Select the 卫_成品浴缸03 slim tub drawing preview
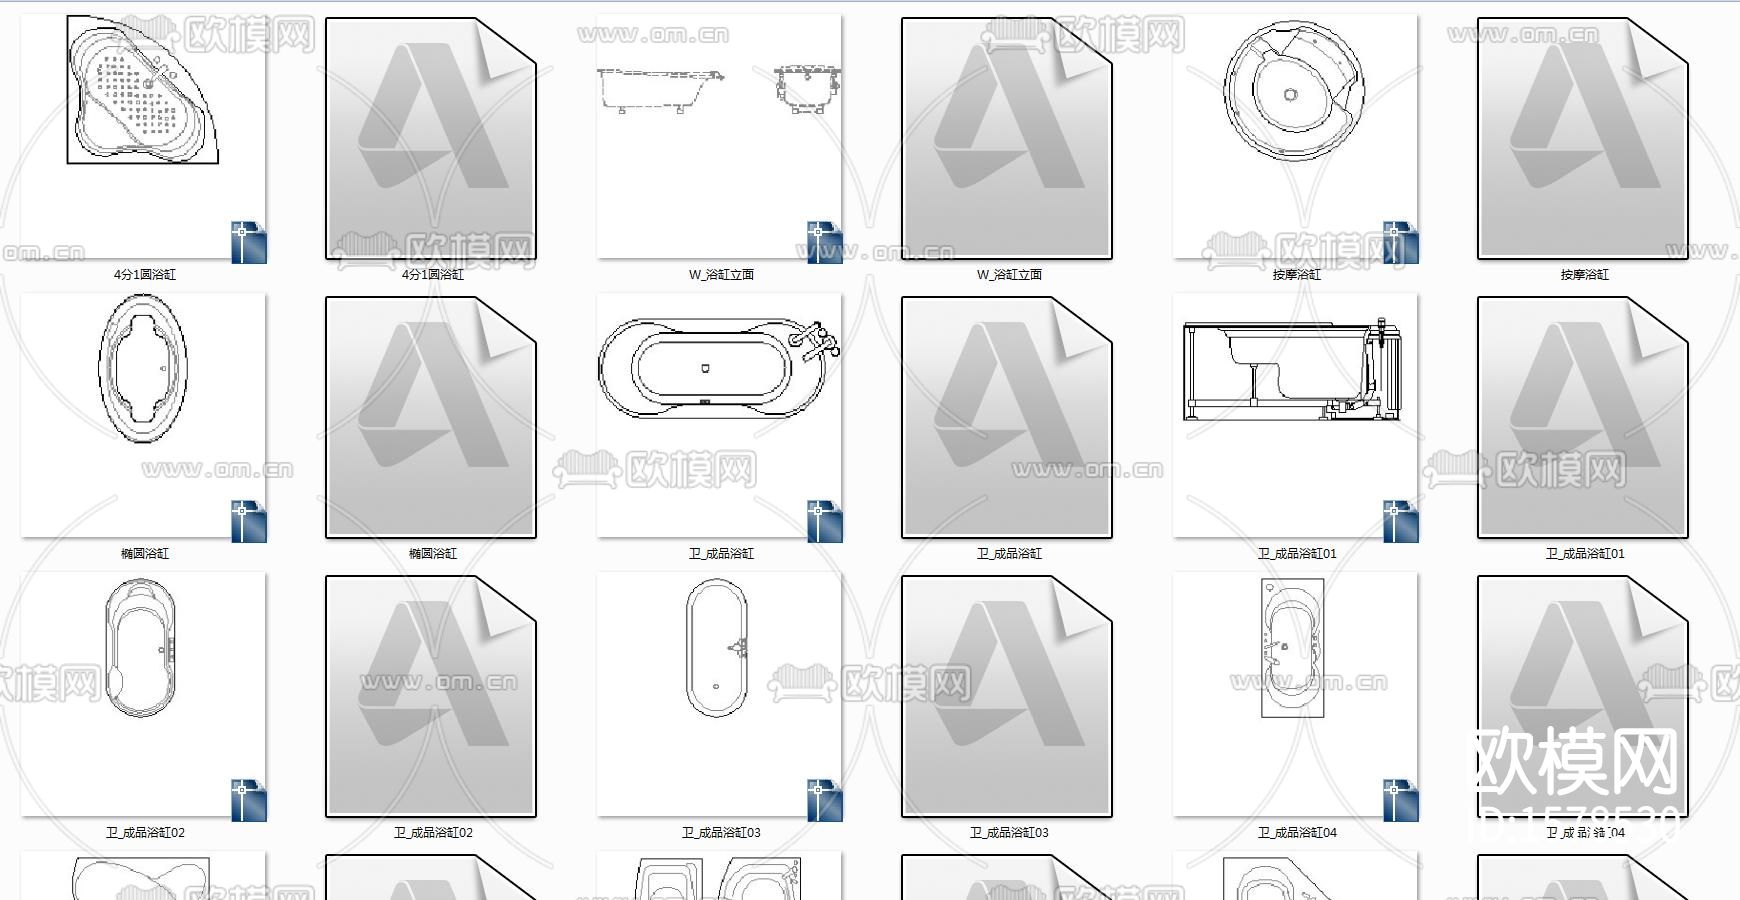The image size is (1740, 900). [720, 696]
